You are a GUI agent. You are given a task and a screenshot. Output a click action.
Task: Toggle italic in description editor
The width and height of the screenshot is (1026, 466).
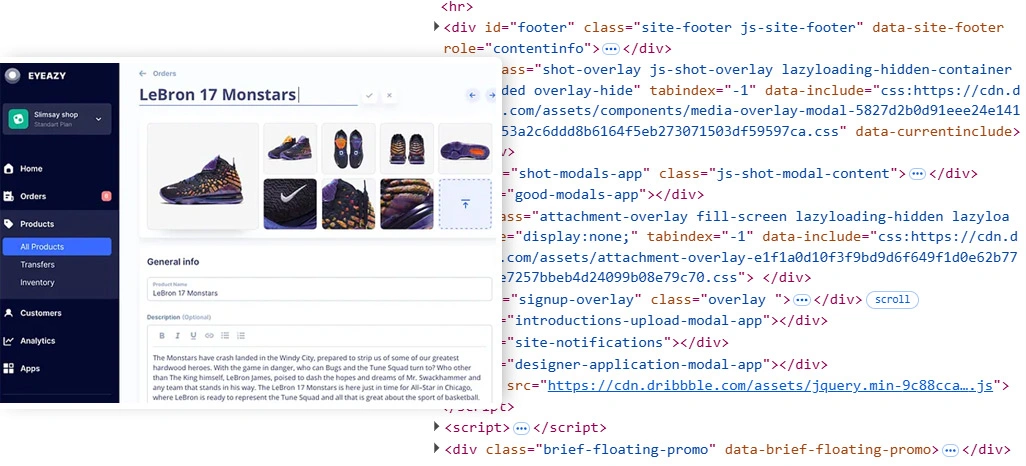point(177,336)
